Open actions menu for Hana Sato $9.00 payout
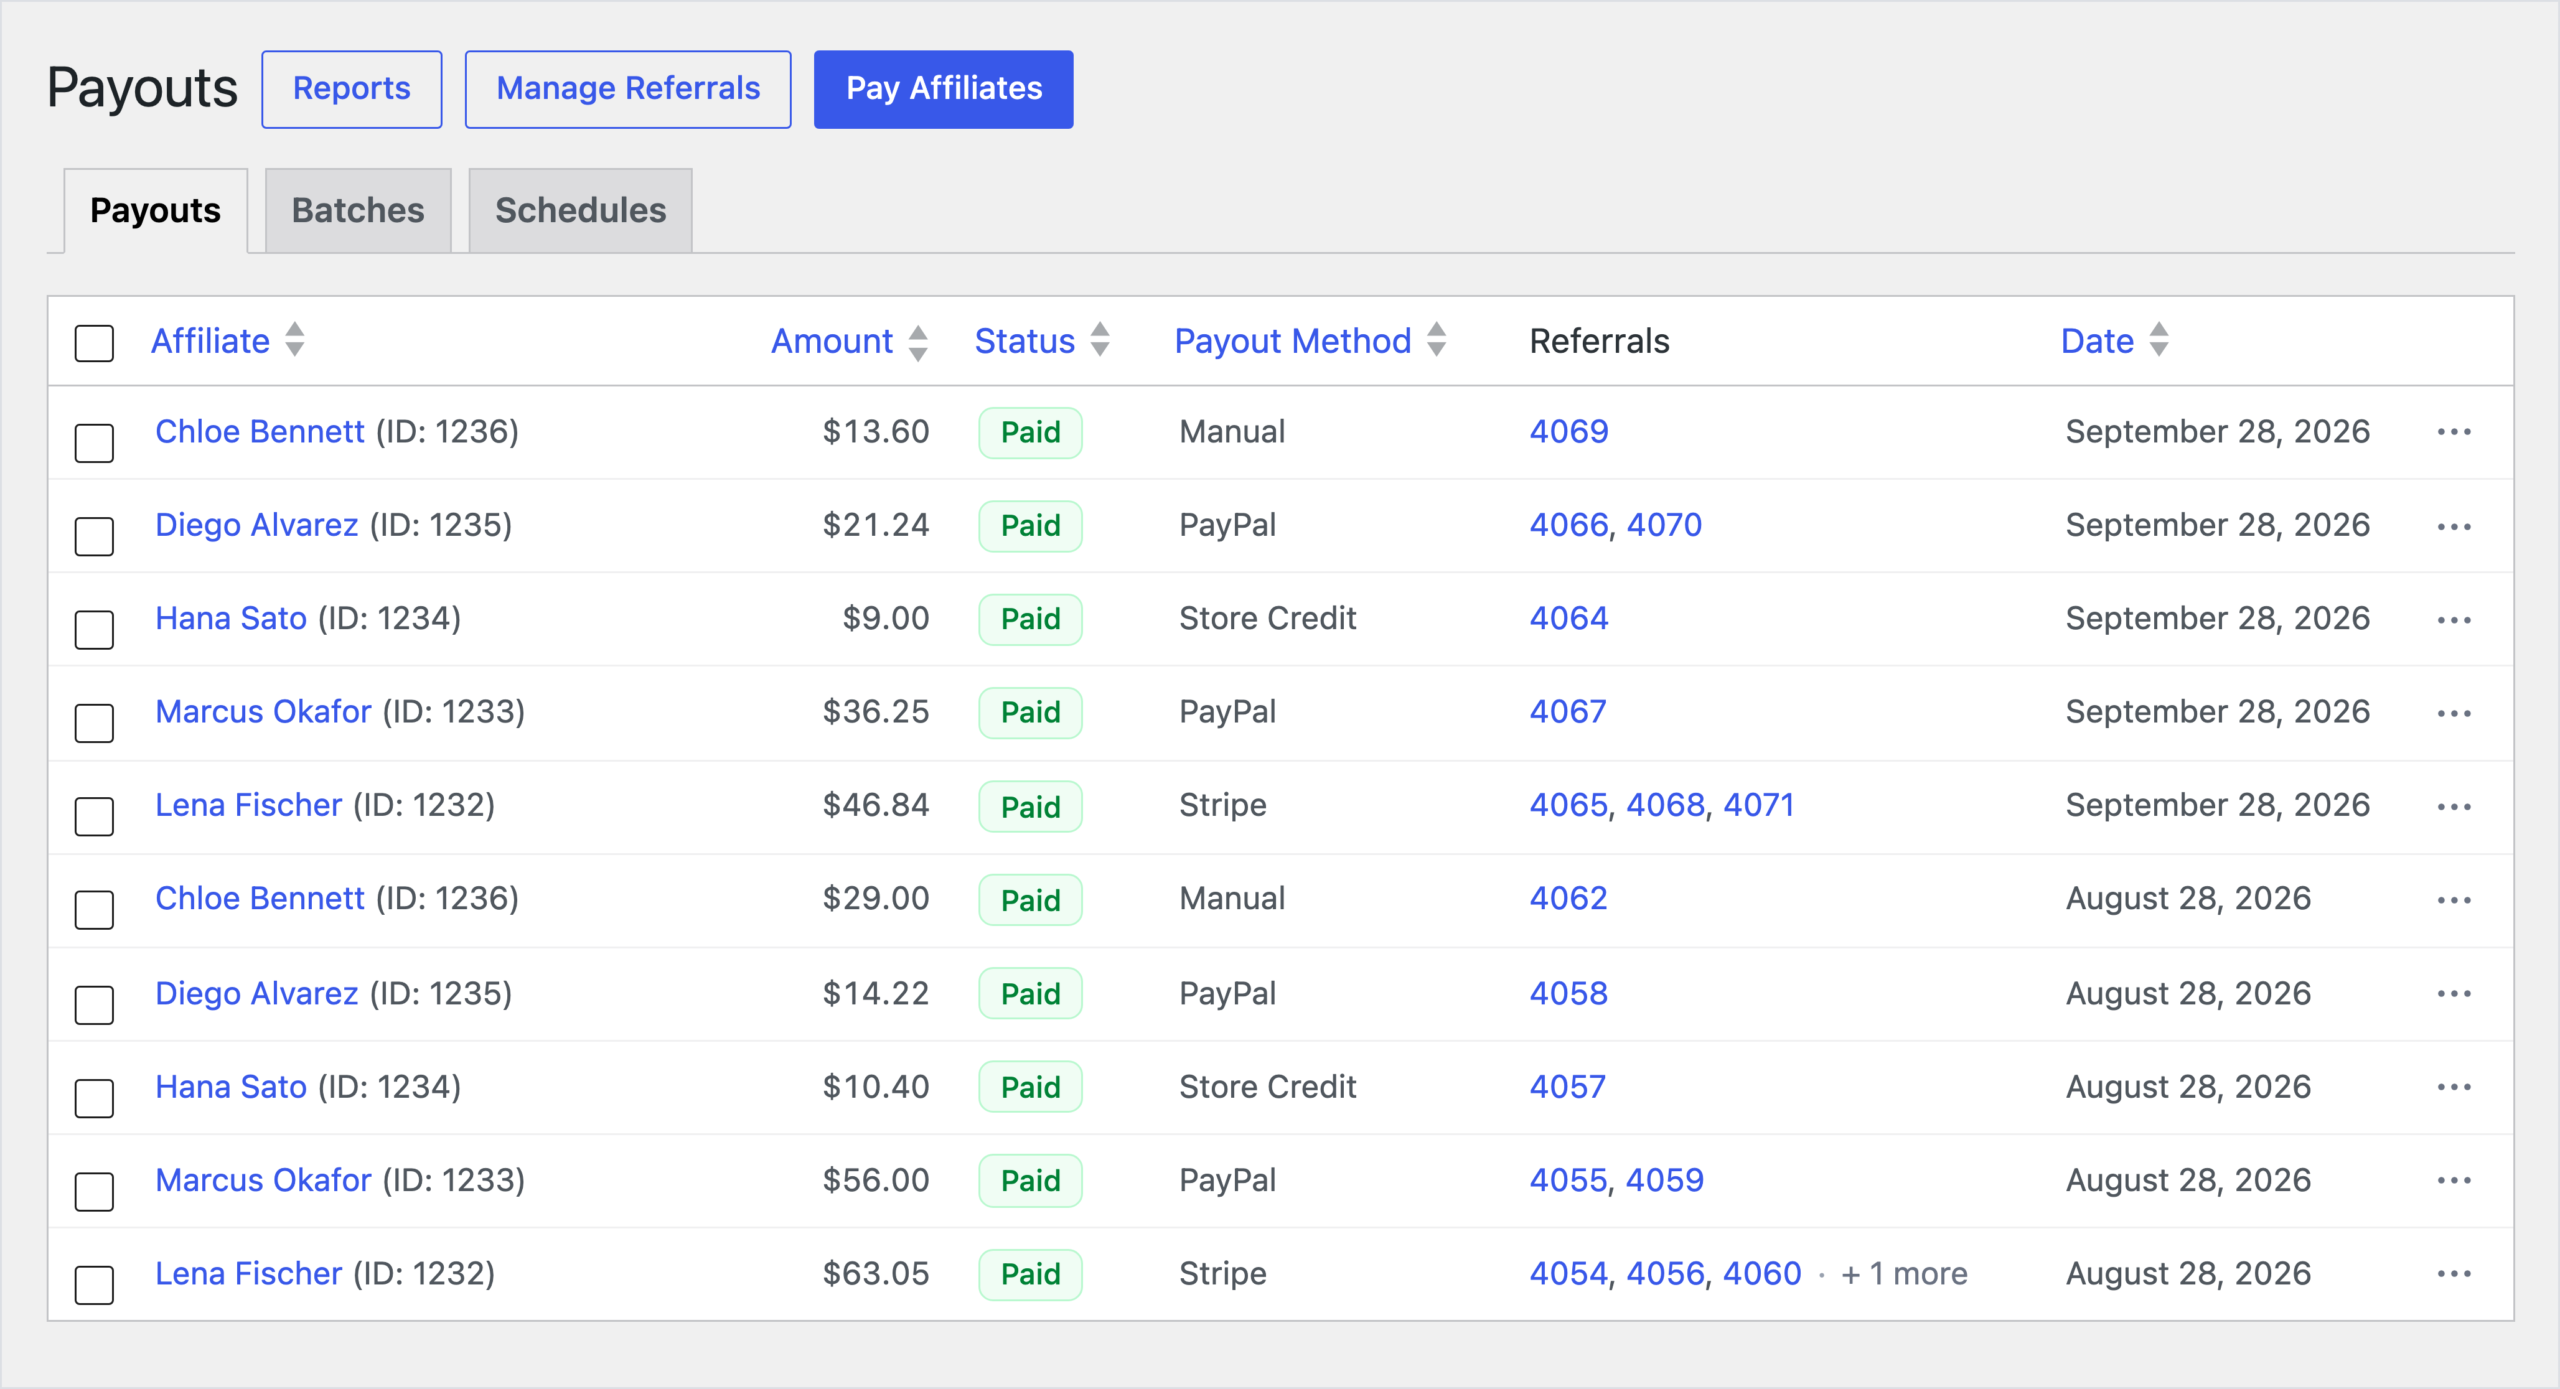This screenshot has height=1389, width=2560. [2453, 620]
